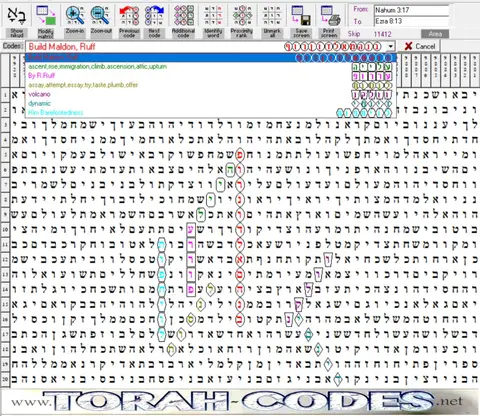Screen dimensions: 480x416
Task: Go to next code using blue-arrow icon
Action: [x=154, y=15]
